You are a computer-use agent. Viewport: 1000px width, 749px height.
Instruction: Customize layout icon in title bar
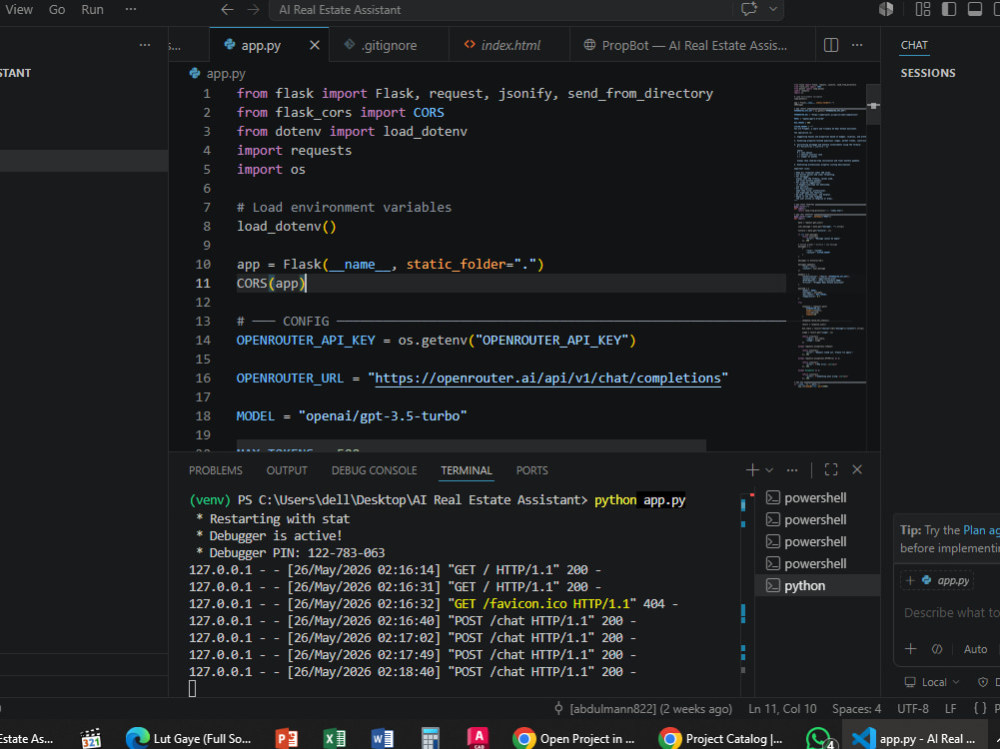click(x=923, y=9)
